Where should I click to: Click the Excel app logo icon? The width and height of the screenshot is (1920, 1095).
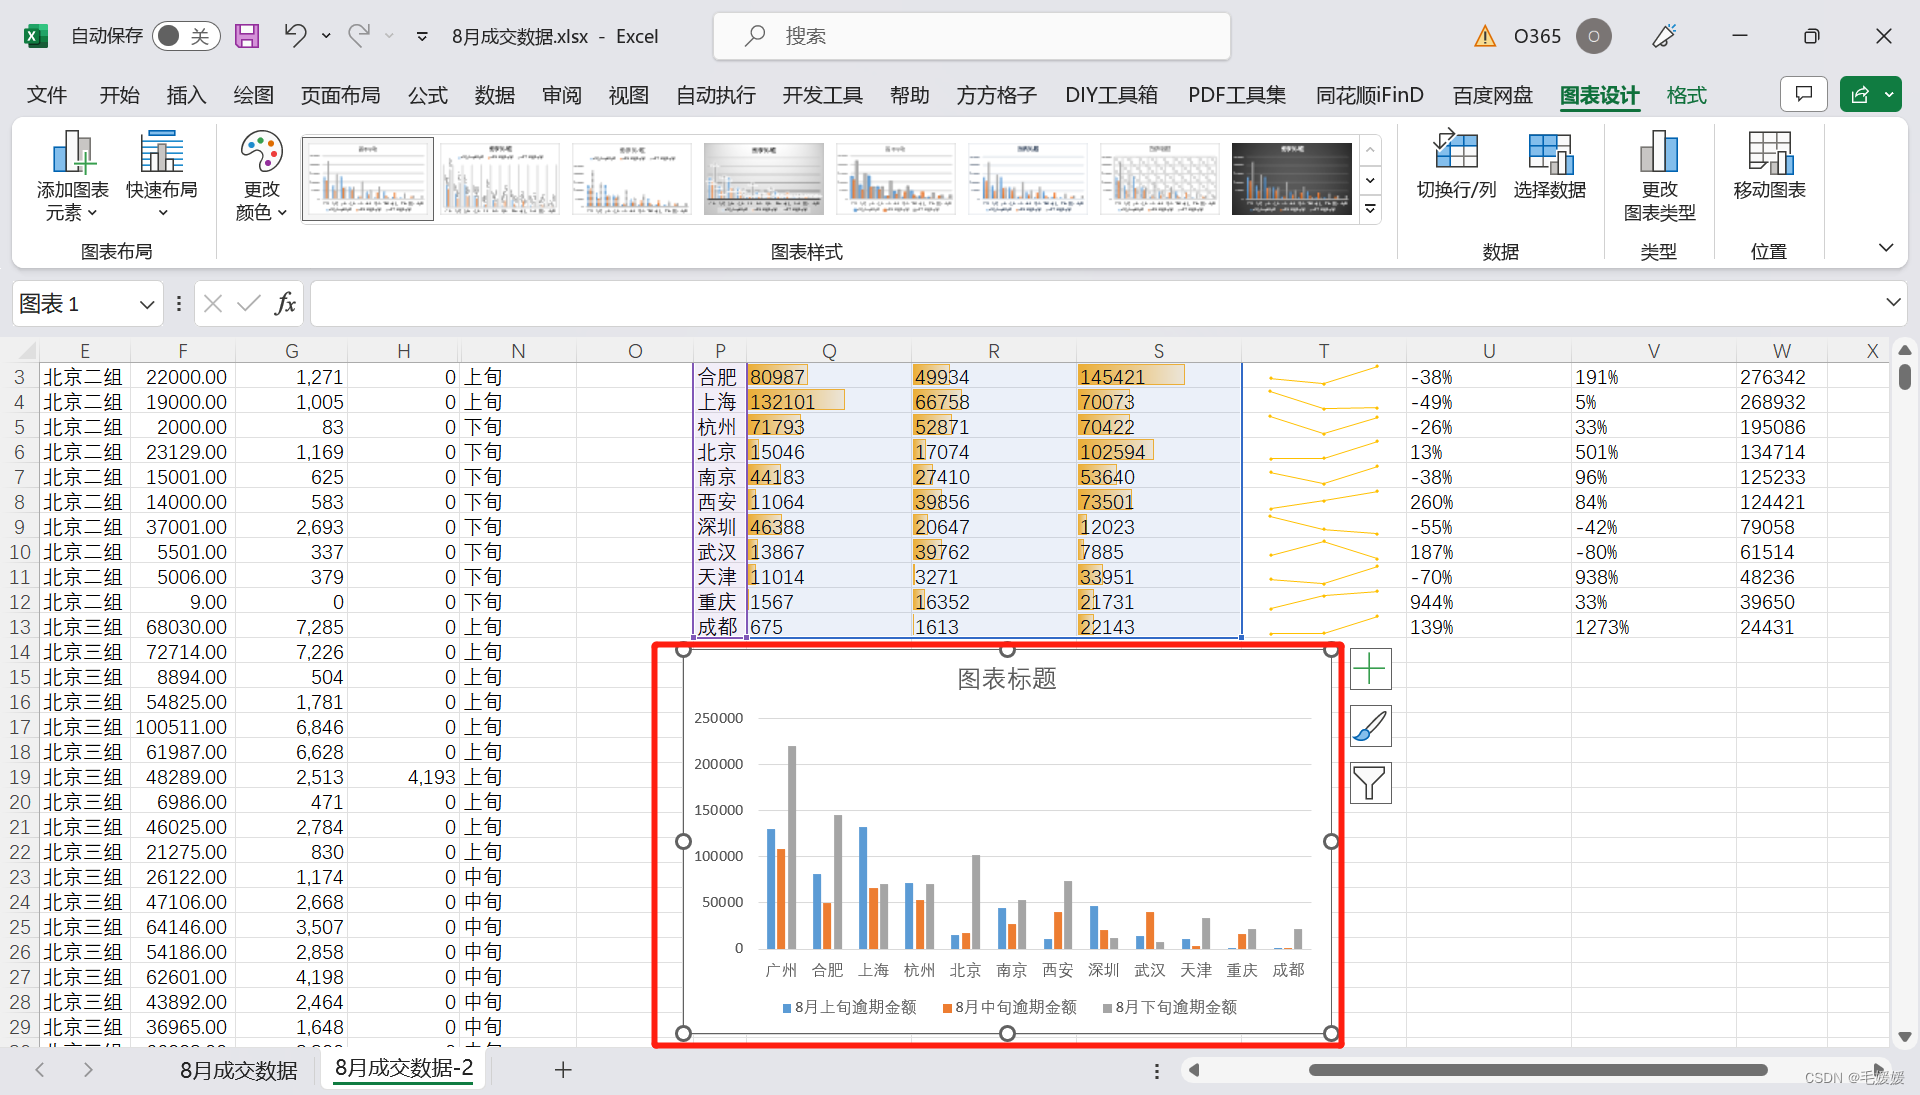pos(36,36)
